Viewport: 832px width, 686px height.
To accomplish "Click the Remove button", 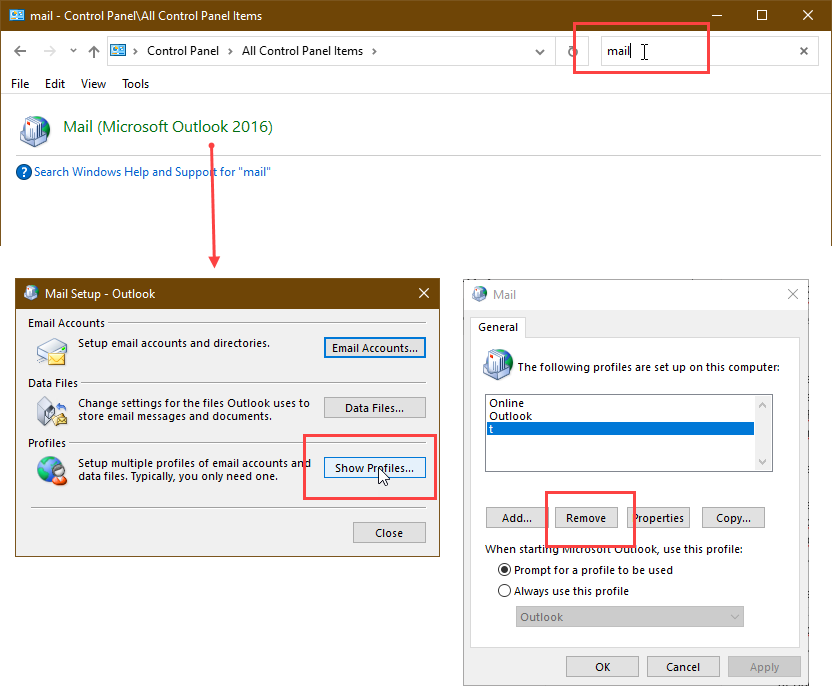I will coord(586,518).
